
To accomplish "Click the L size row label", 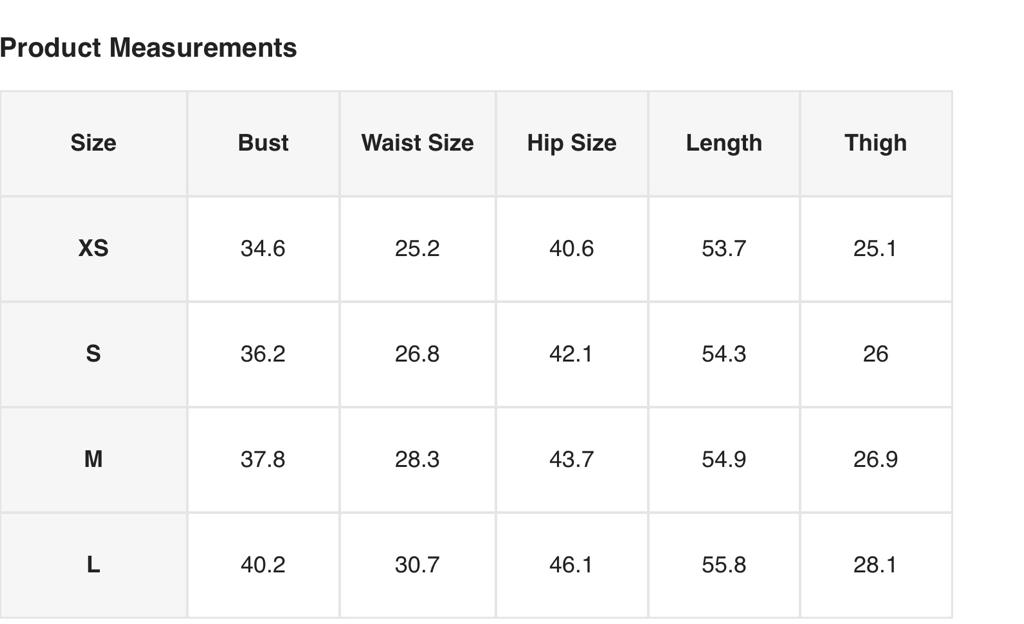I will point(93,565).
